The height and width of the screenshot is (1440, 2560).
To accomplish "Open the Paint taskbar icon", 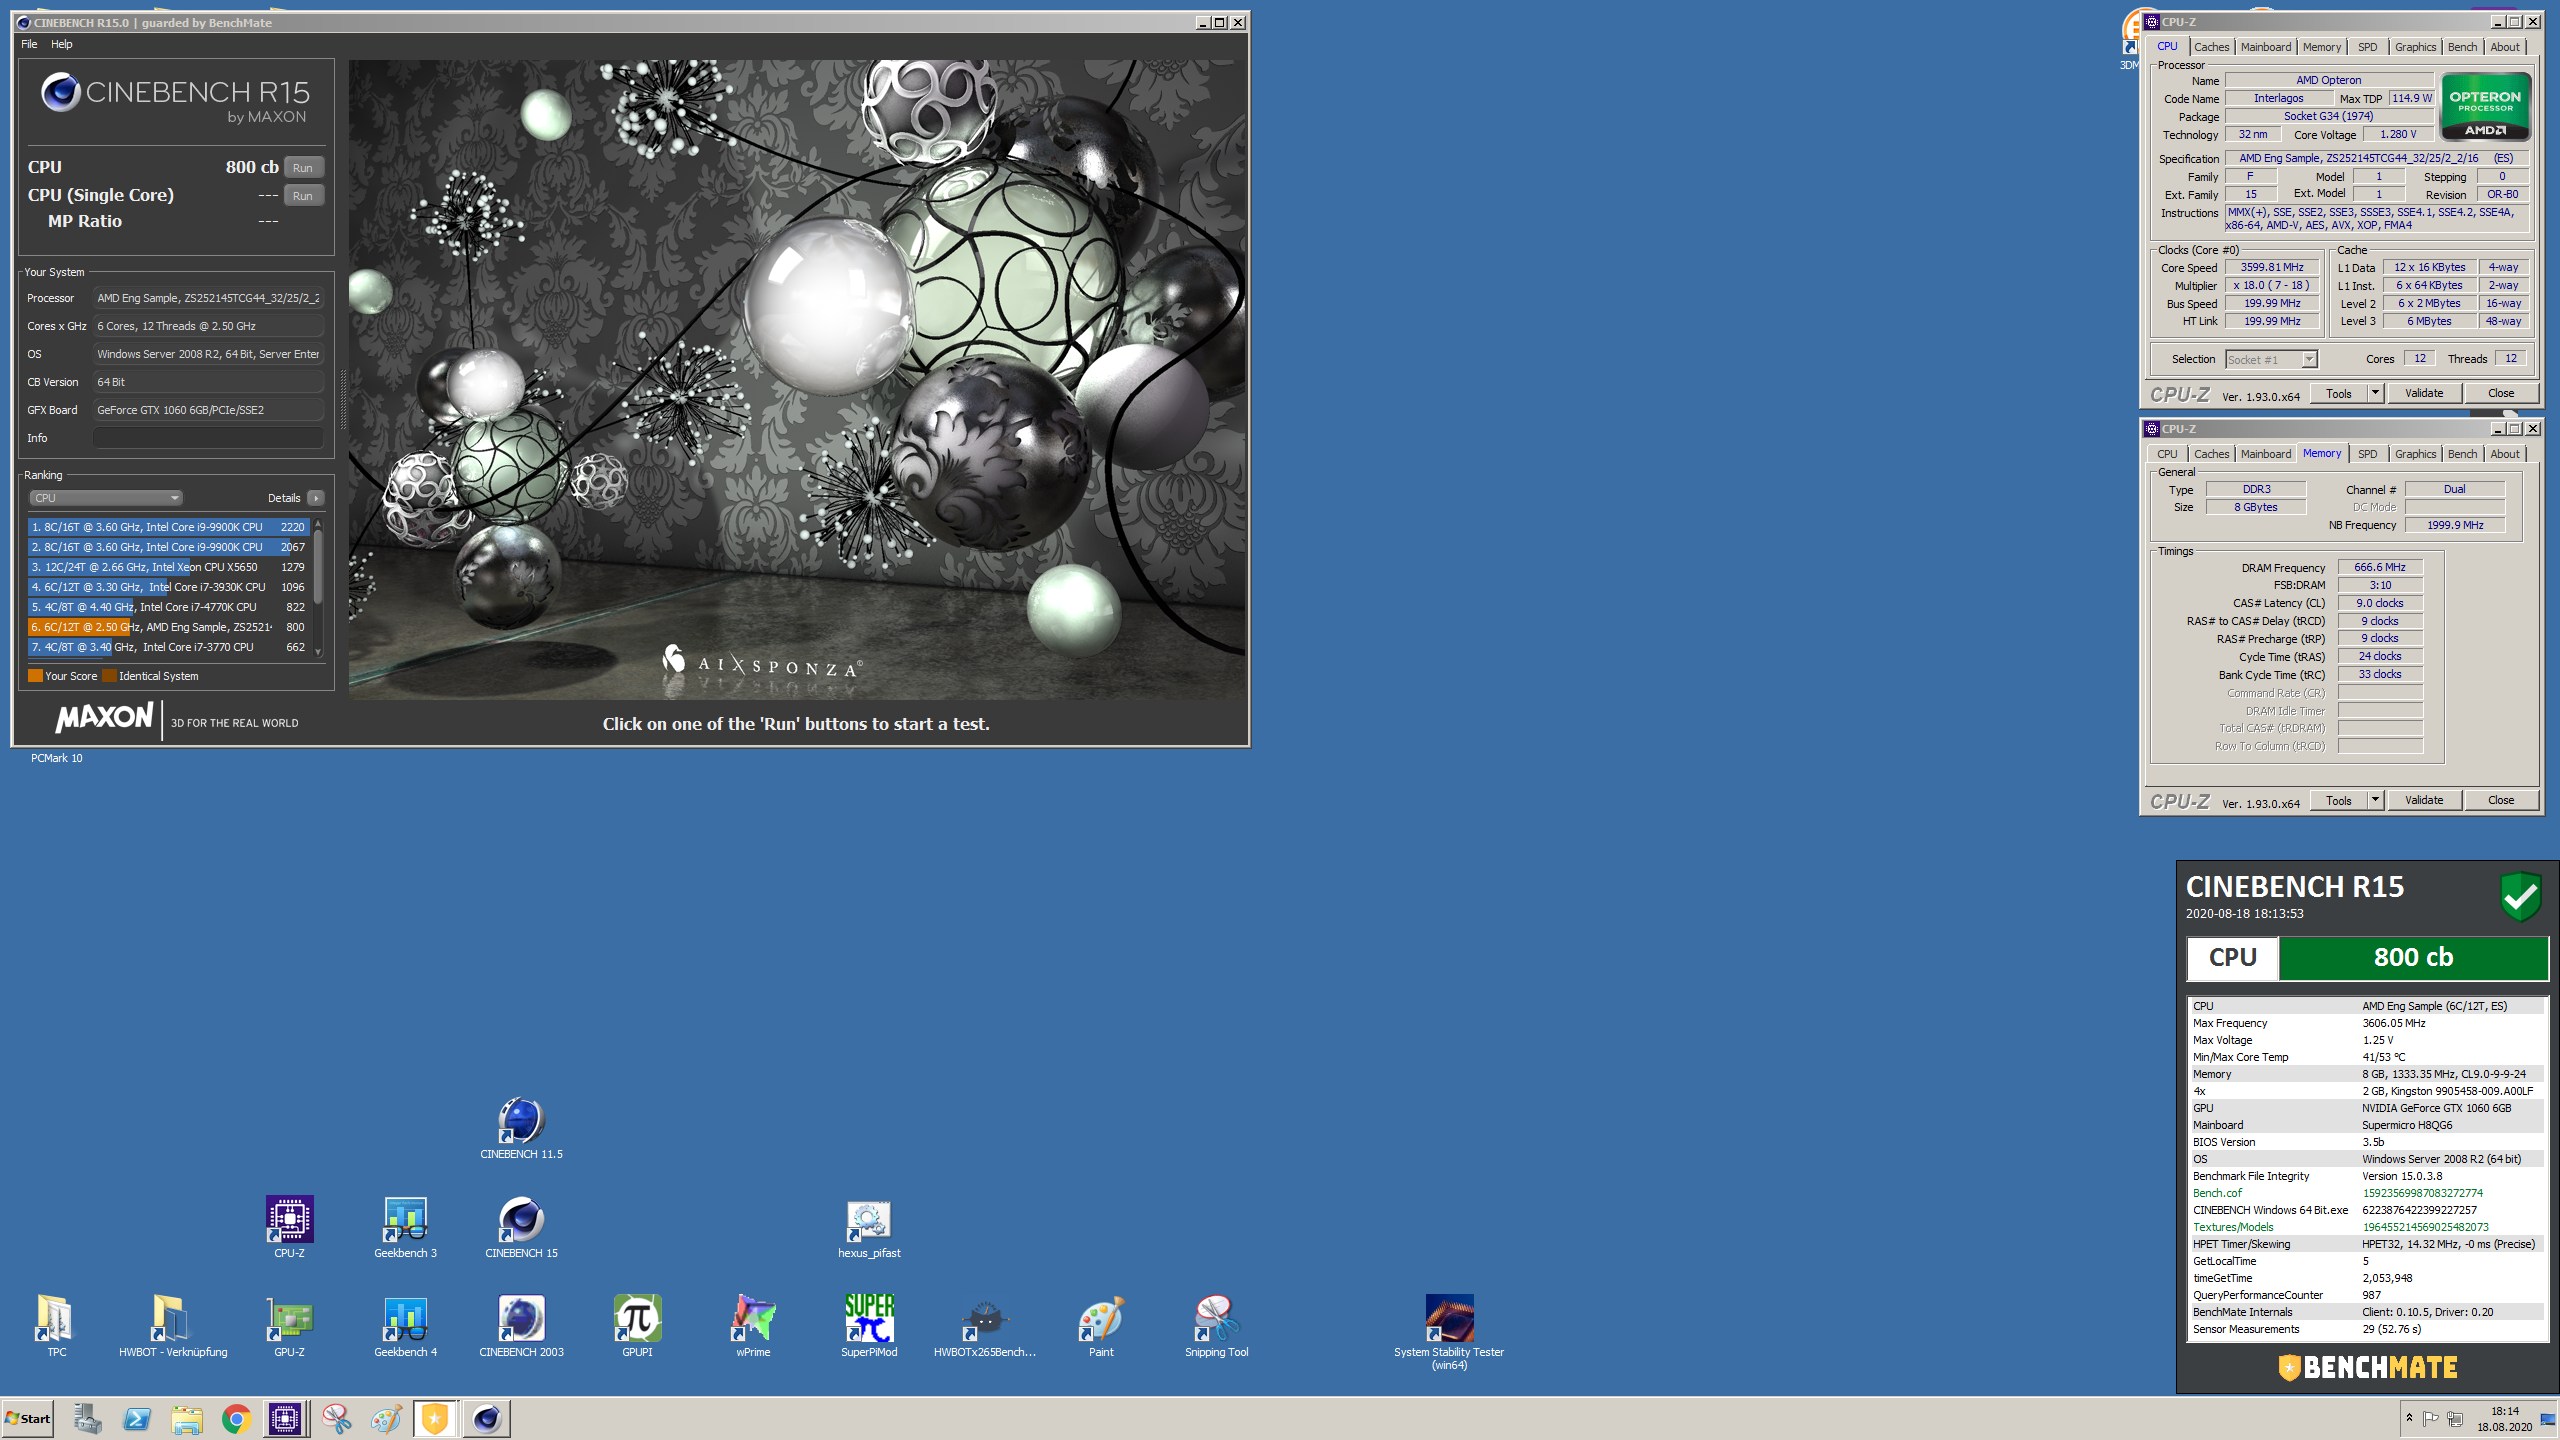I will pyautogui.click(x=386, y=1418).
